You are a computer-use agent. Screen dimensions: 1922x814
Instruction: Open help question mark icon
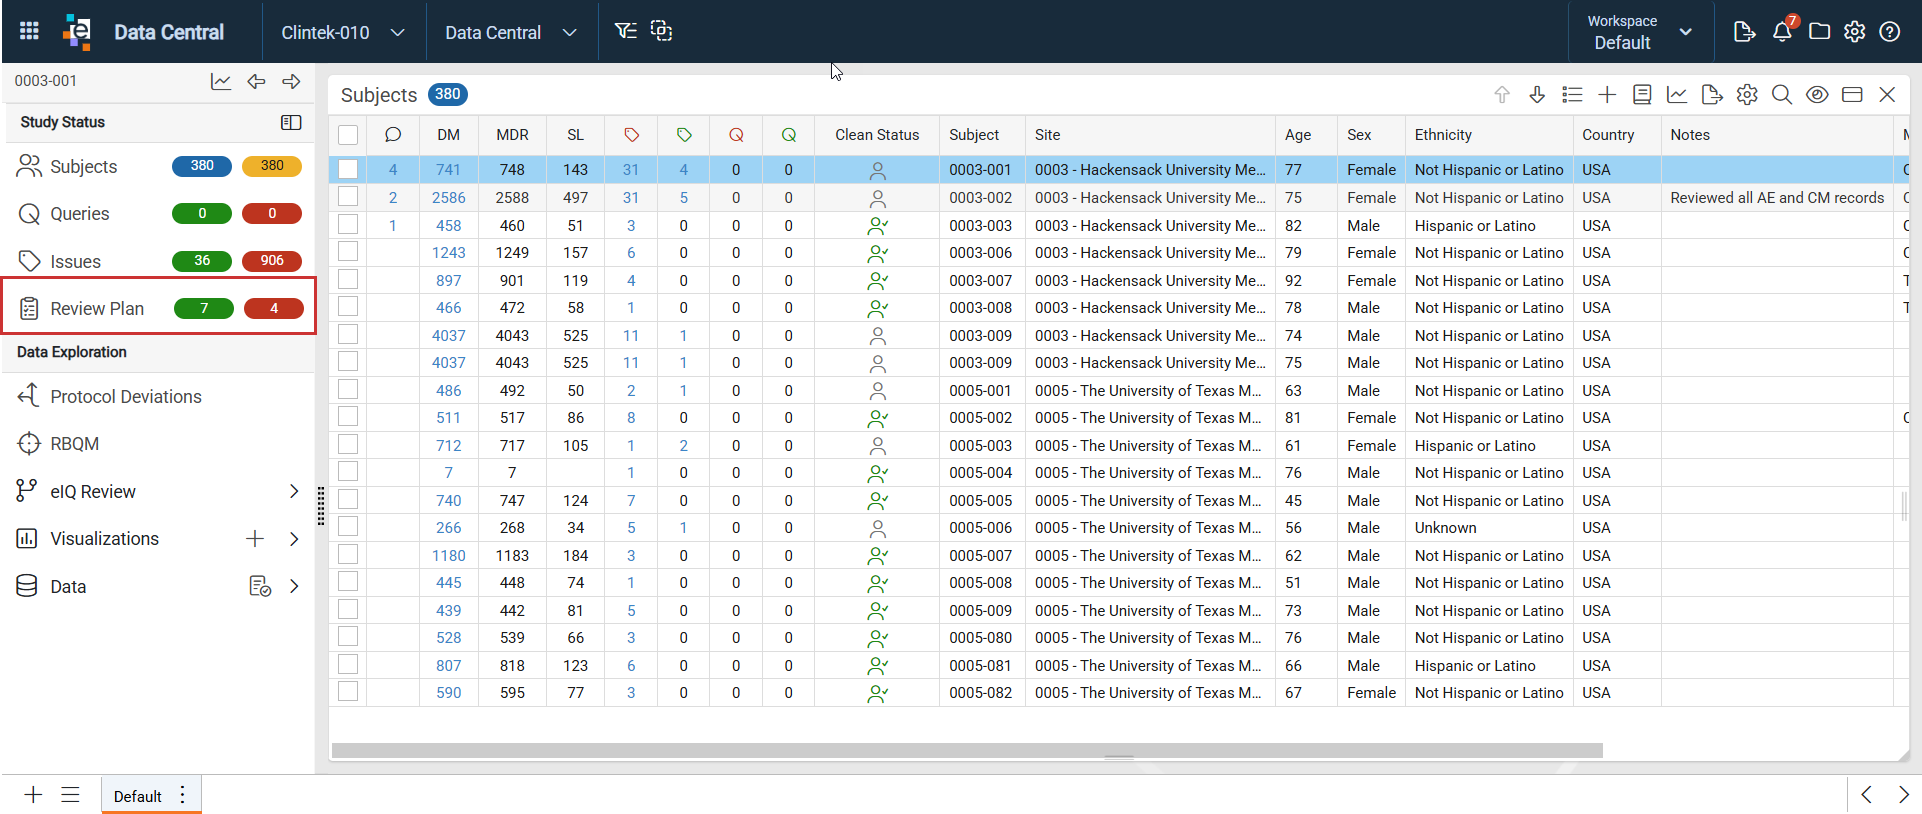pos(1890,32)
